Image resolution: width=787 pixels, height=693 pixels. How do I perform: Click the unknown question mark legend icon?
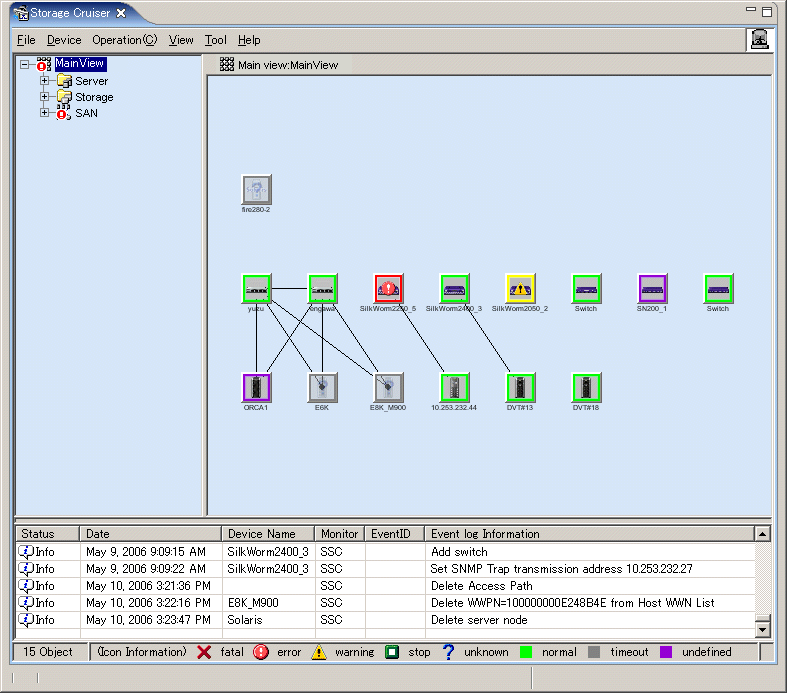coord(448,652)
